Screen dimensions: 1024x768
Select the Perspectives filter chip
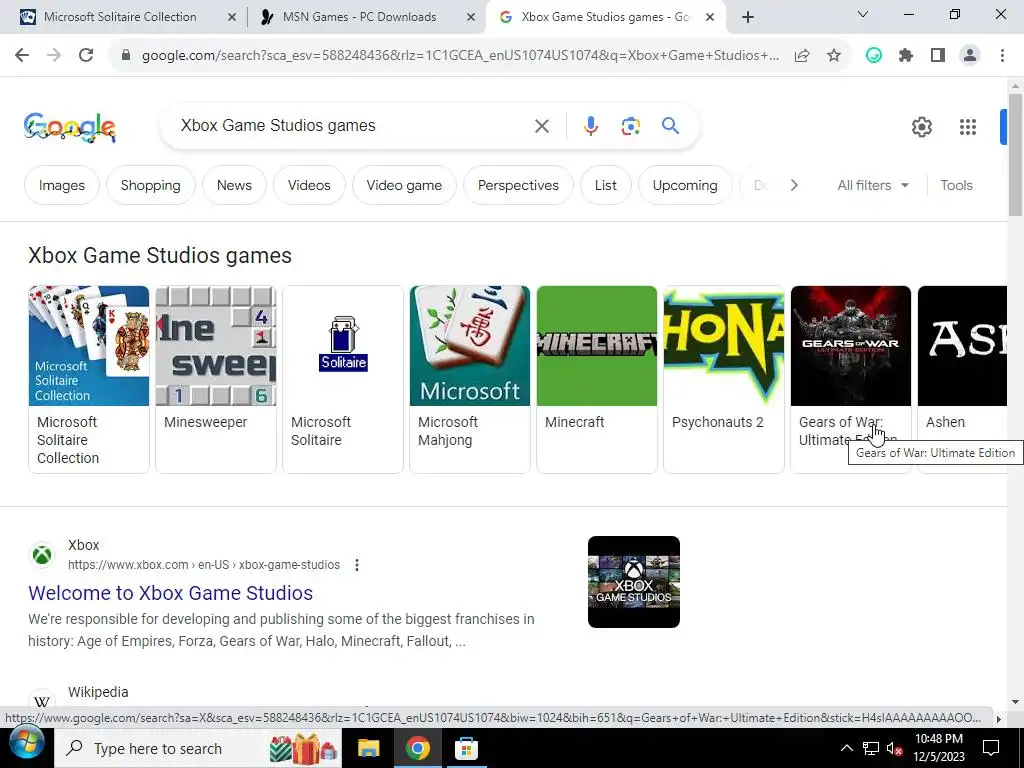pos(519,185)
